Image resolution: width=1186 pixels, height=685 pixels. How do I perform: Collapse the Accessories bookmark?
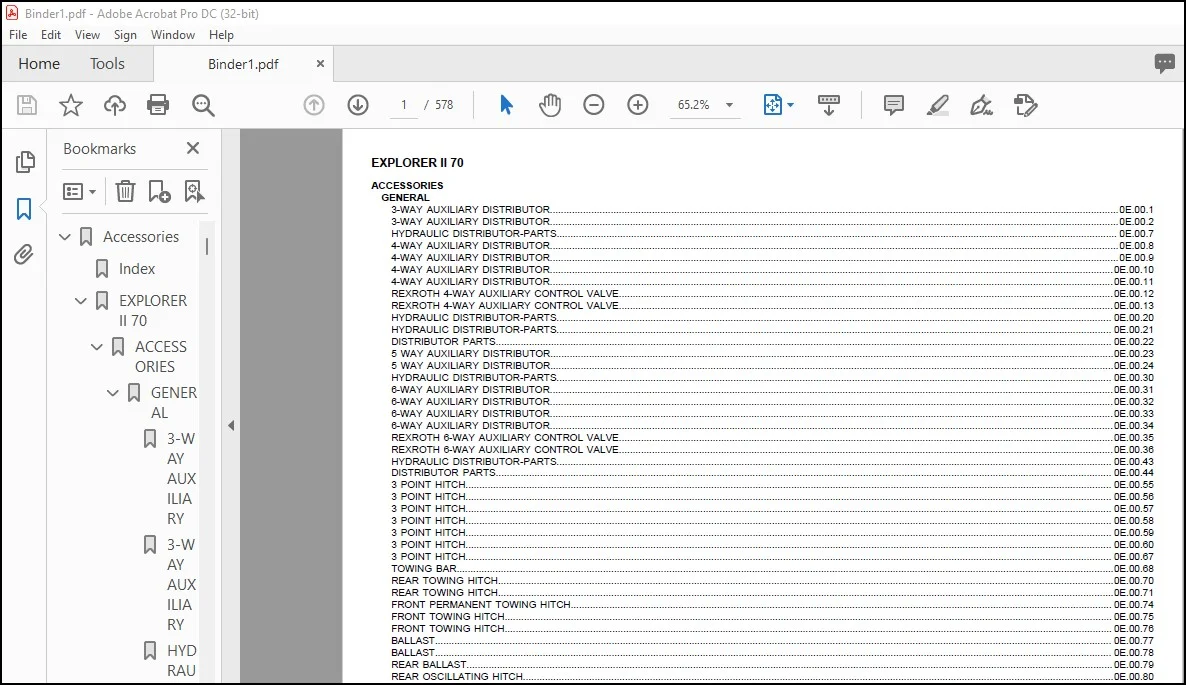(65, 237)
